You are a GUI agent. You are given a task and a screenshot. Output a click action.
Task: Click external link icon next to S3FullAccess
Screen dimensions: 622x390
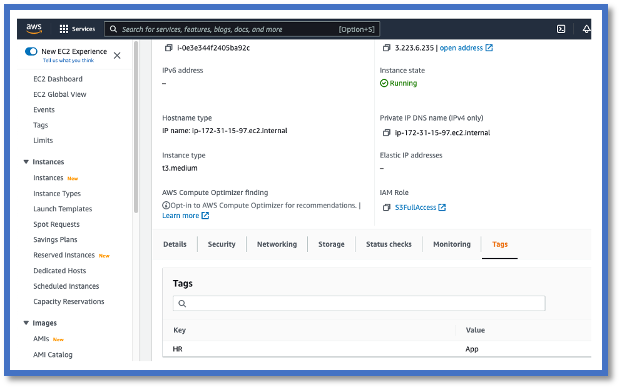pos(442,207)
